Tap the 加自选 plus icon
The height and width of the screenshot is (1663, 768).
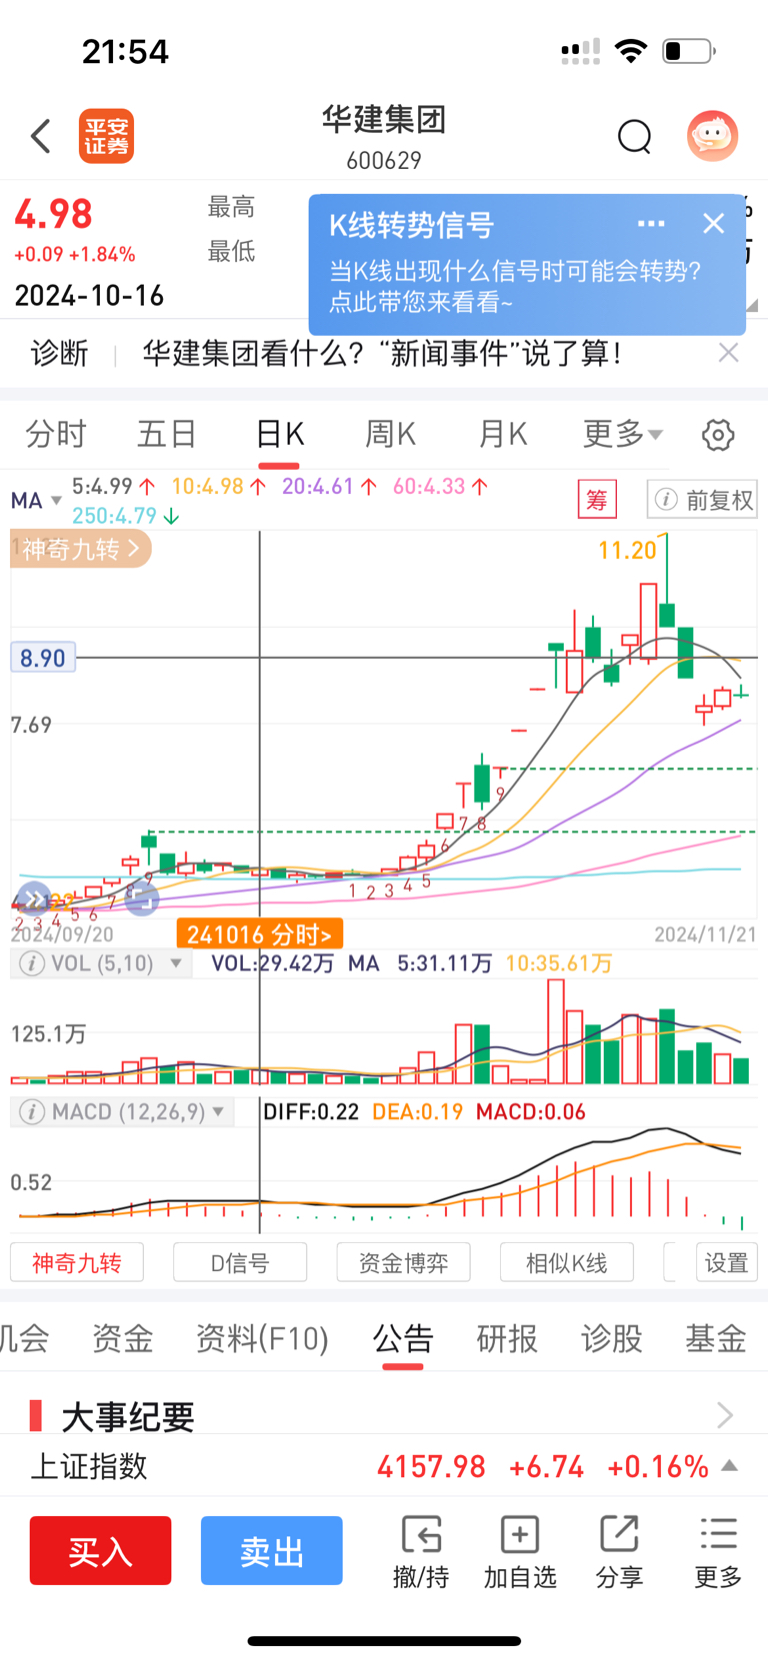pyautogui.click(x=520, y=1534)
